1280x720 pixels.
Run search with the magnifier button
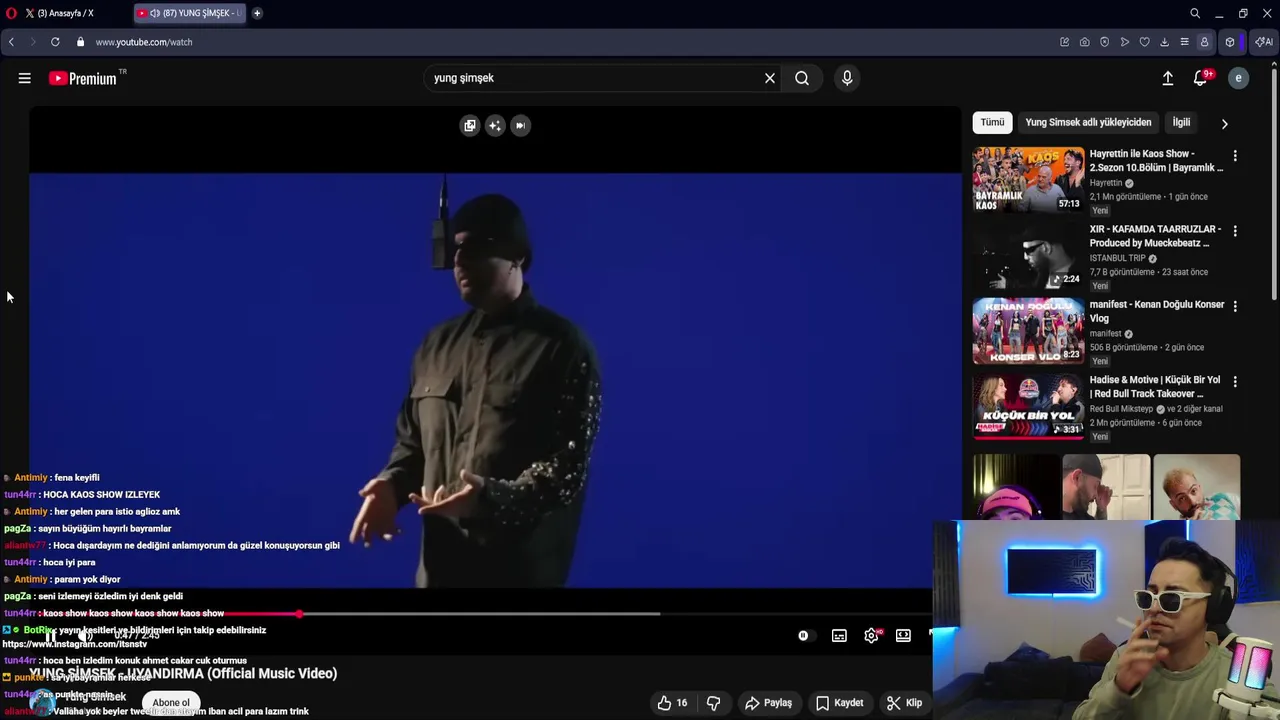click(x=802, y=78)
